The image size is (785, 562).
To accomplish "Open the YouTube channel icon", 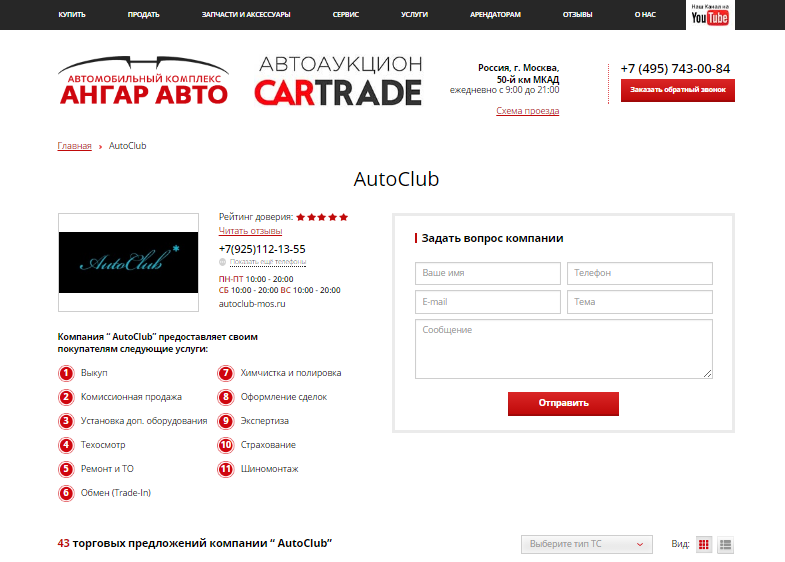I will coord(710,15).
